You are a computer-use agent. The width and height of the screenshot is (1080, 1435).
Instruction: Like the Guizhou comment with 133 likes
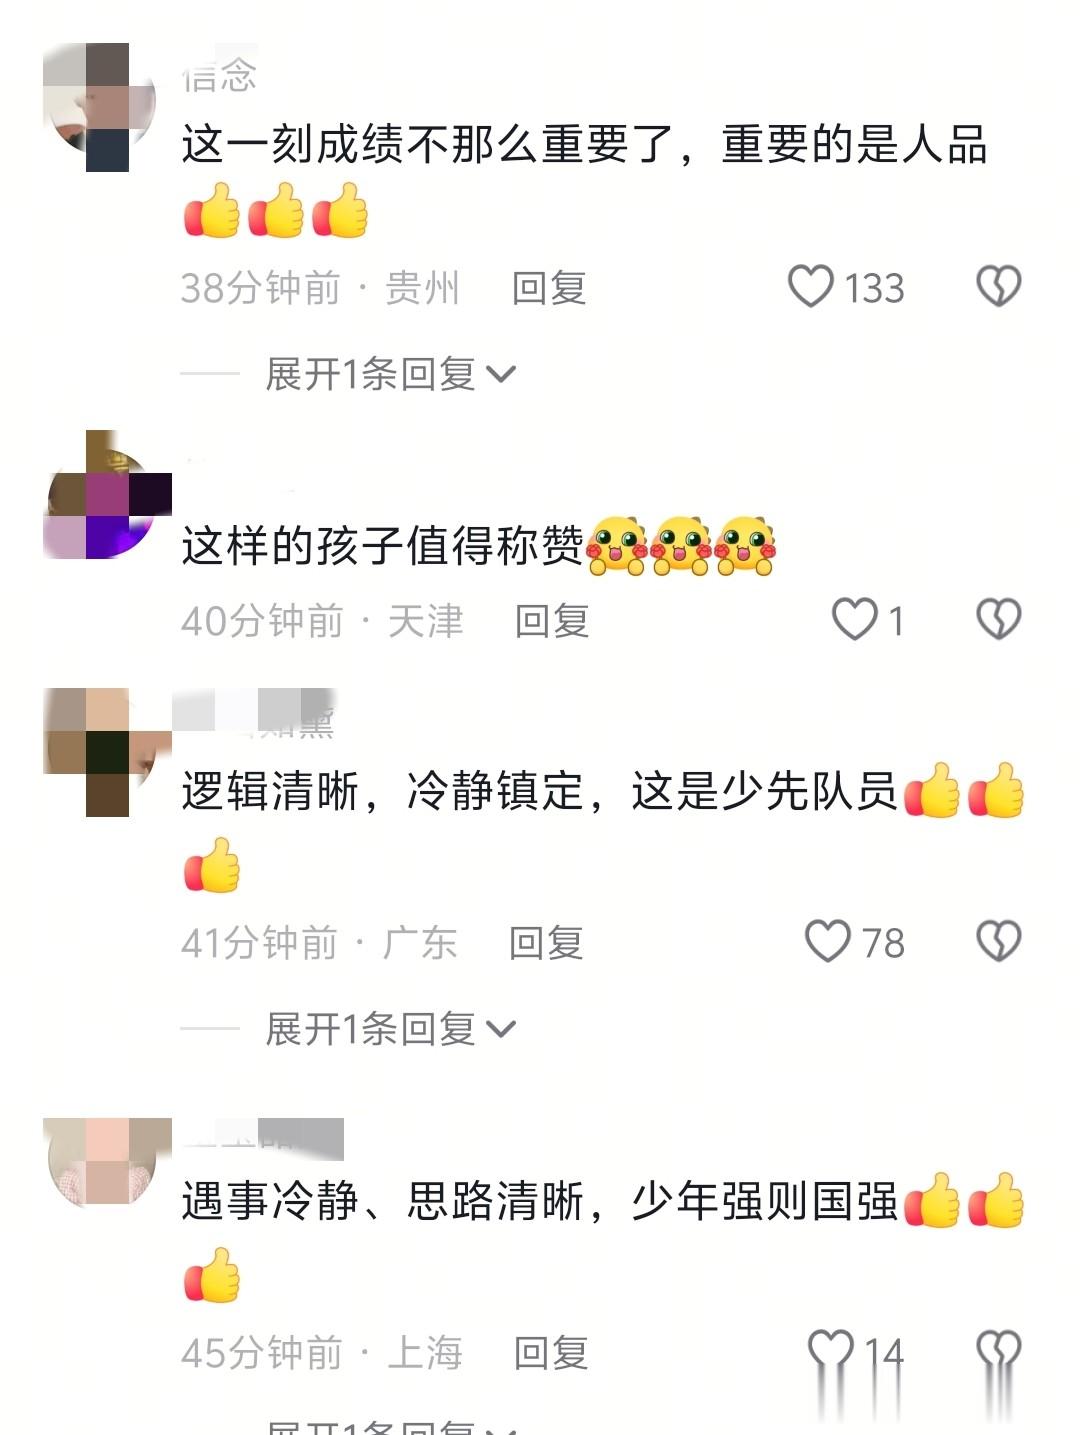[810, 287]
